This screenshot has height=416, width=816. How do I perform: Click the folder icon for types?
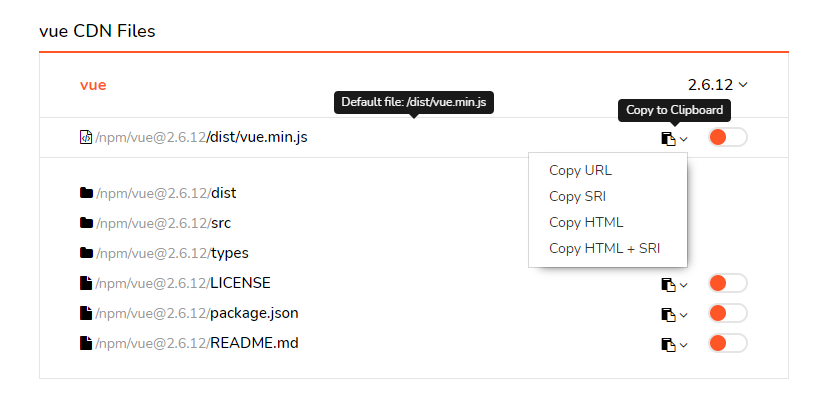pyautogui.click(x=86, y=253)
